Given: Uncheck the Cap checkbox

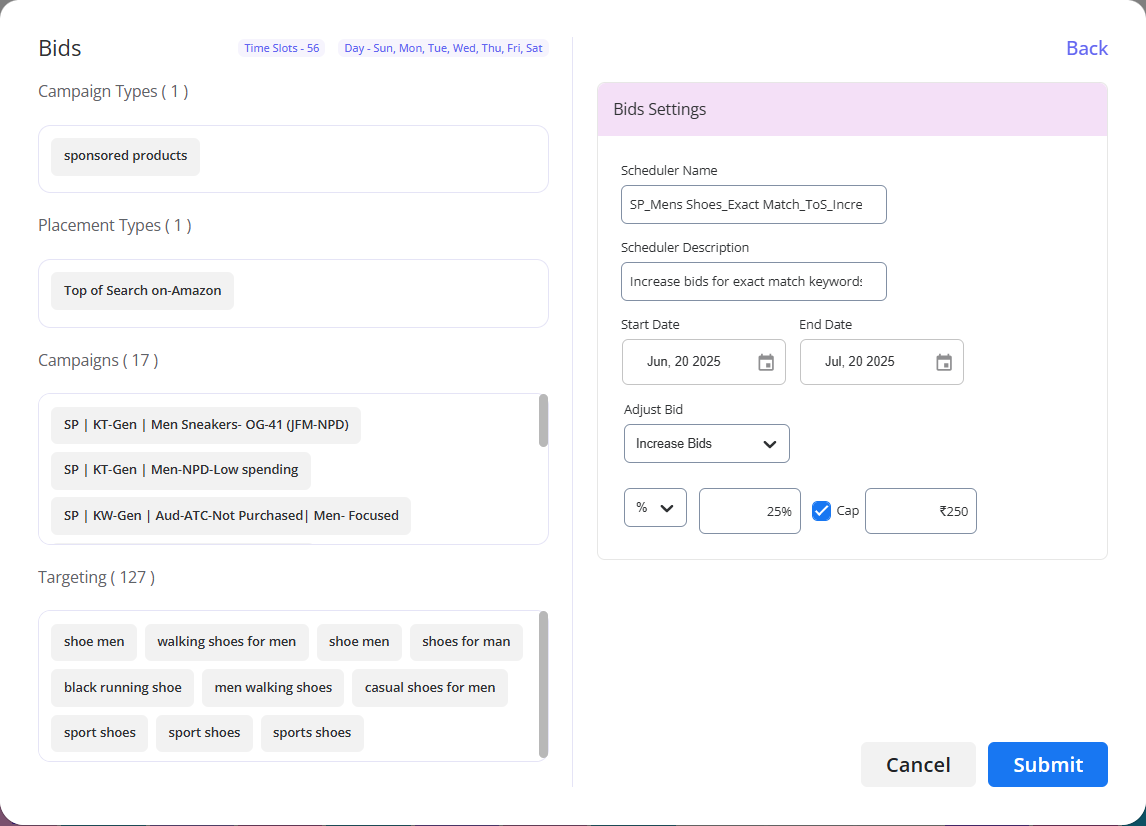Looking at the screenshot, I should 821,510.
